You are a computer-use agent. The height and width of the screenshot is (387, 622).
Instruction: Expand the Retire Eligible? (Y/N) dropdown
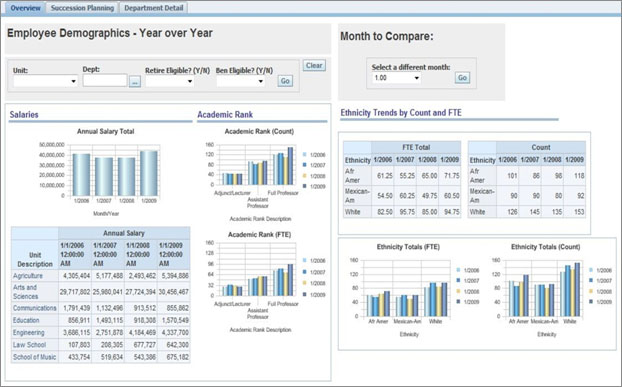tap(169, 81)
